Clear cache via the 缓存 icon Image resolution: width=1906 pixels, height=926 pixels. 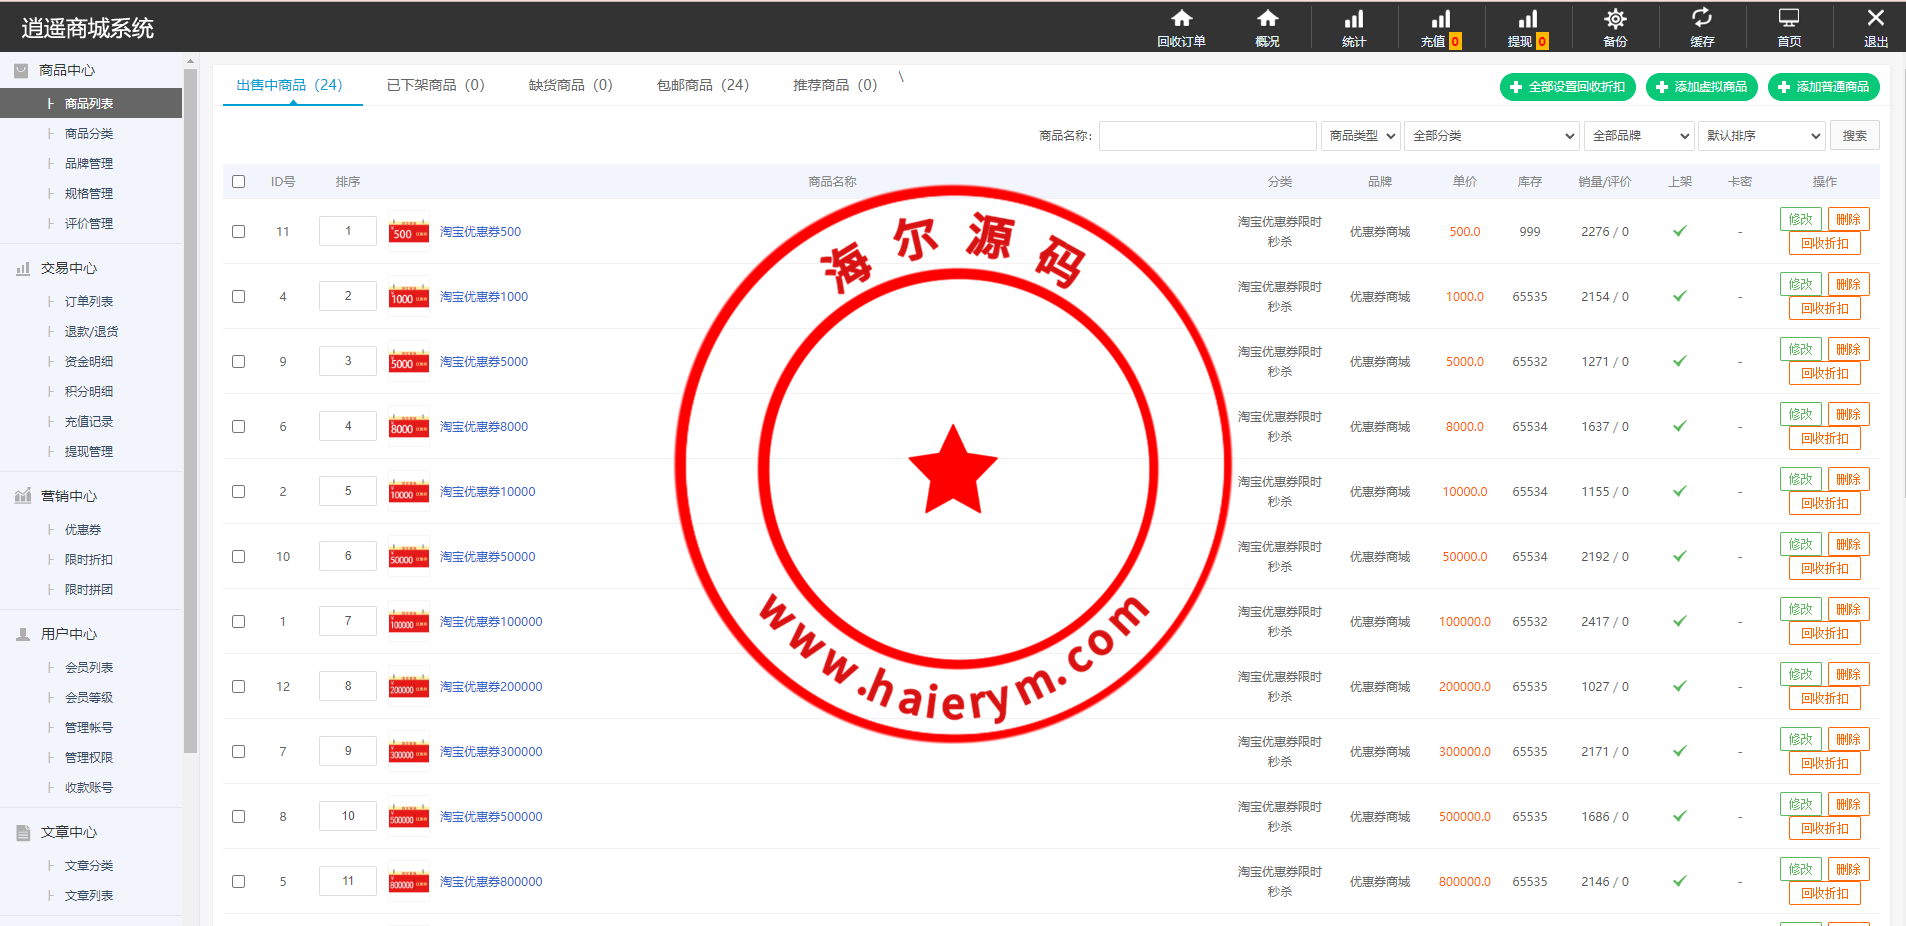(1701, 26)
